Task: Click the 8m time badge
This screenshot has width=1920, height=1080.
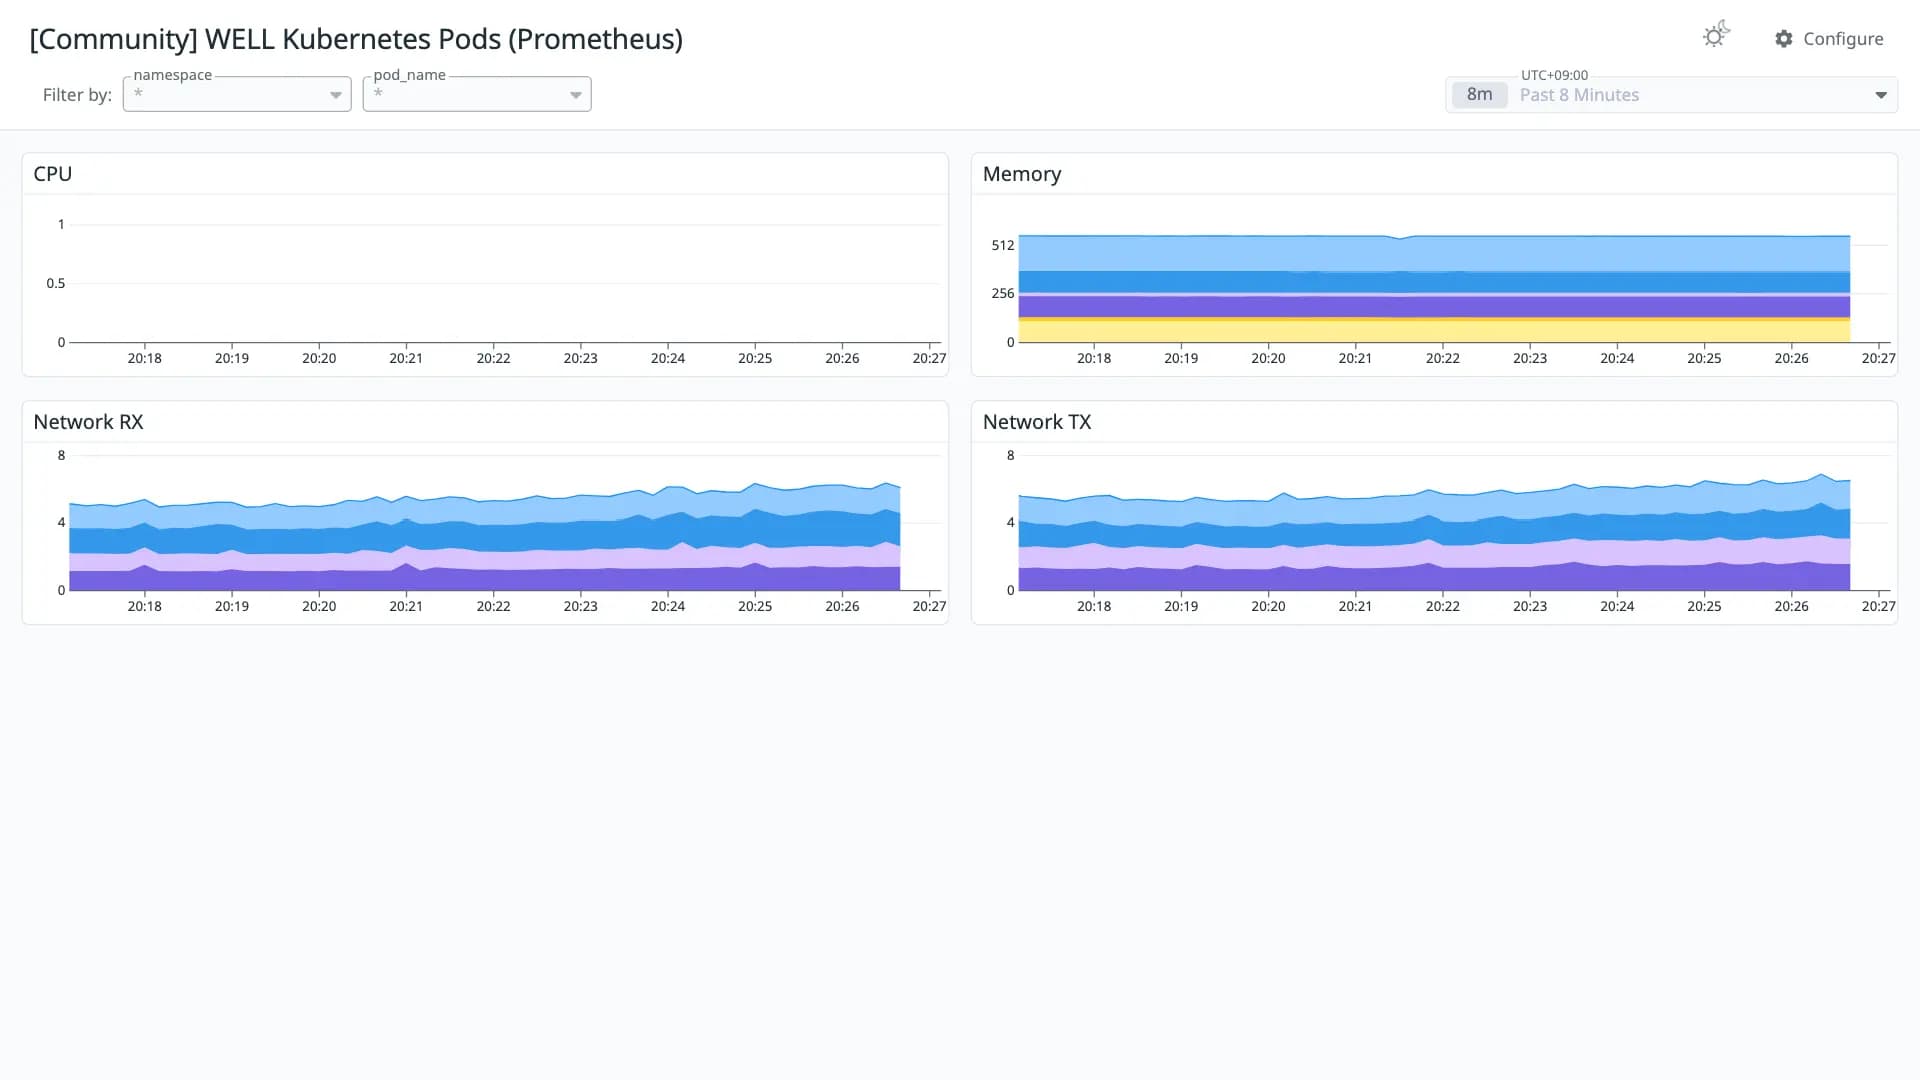Action: click(1479, 95)
